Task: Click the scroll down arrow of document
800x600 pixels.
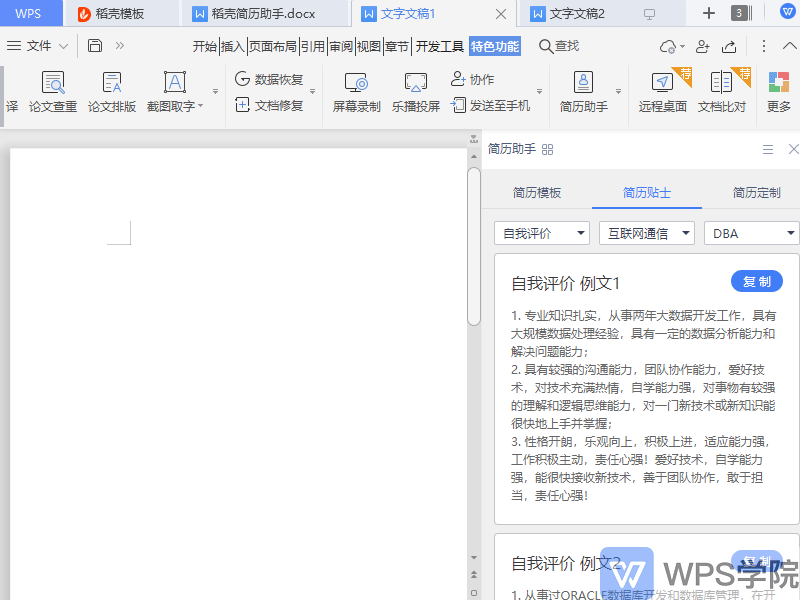Action: (x=474, y=558)
